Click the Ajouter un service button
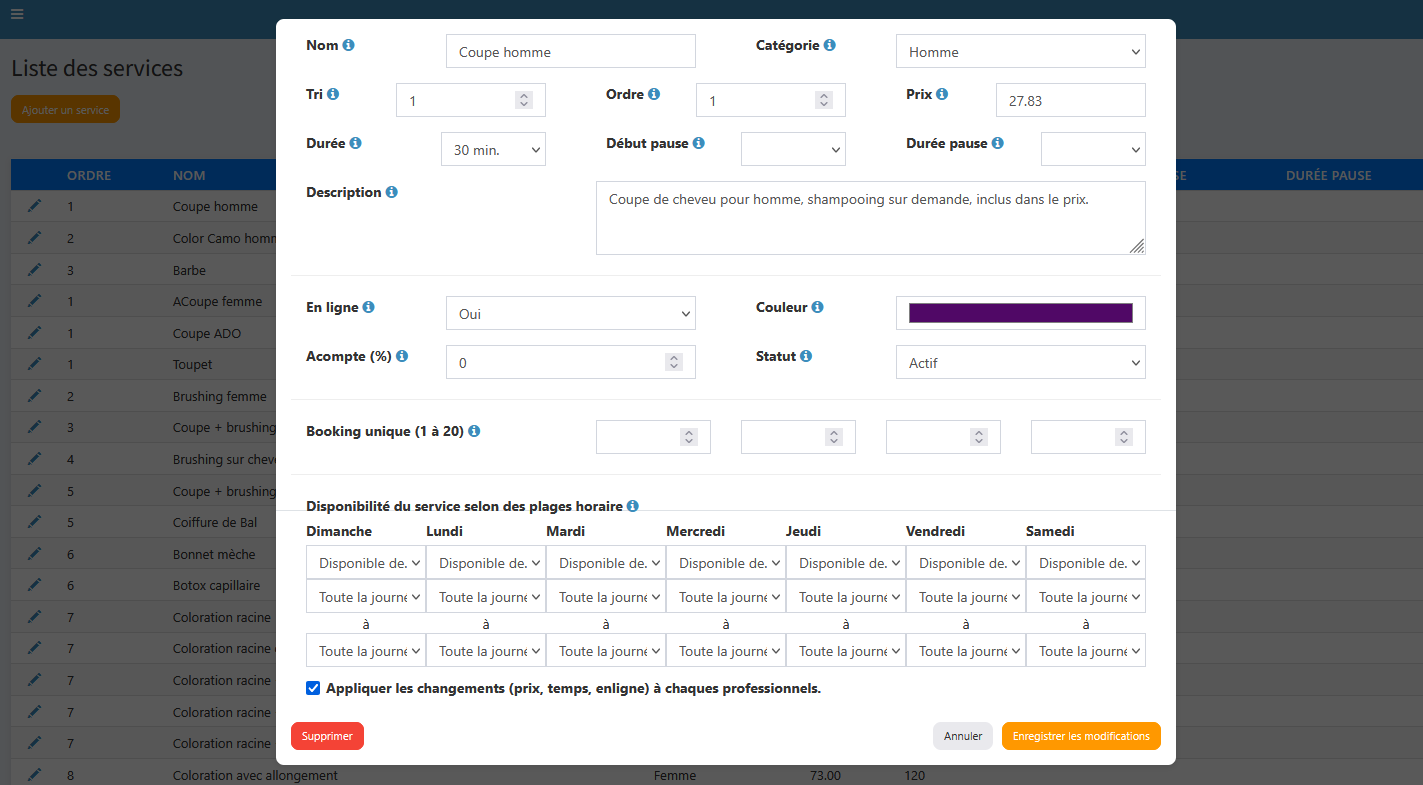Viewport: 1423px width, 785px height. [x=66, y=109]
